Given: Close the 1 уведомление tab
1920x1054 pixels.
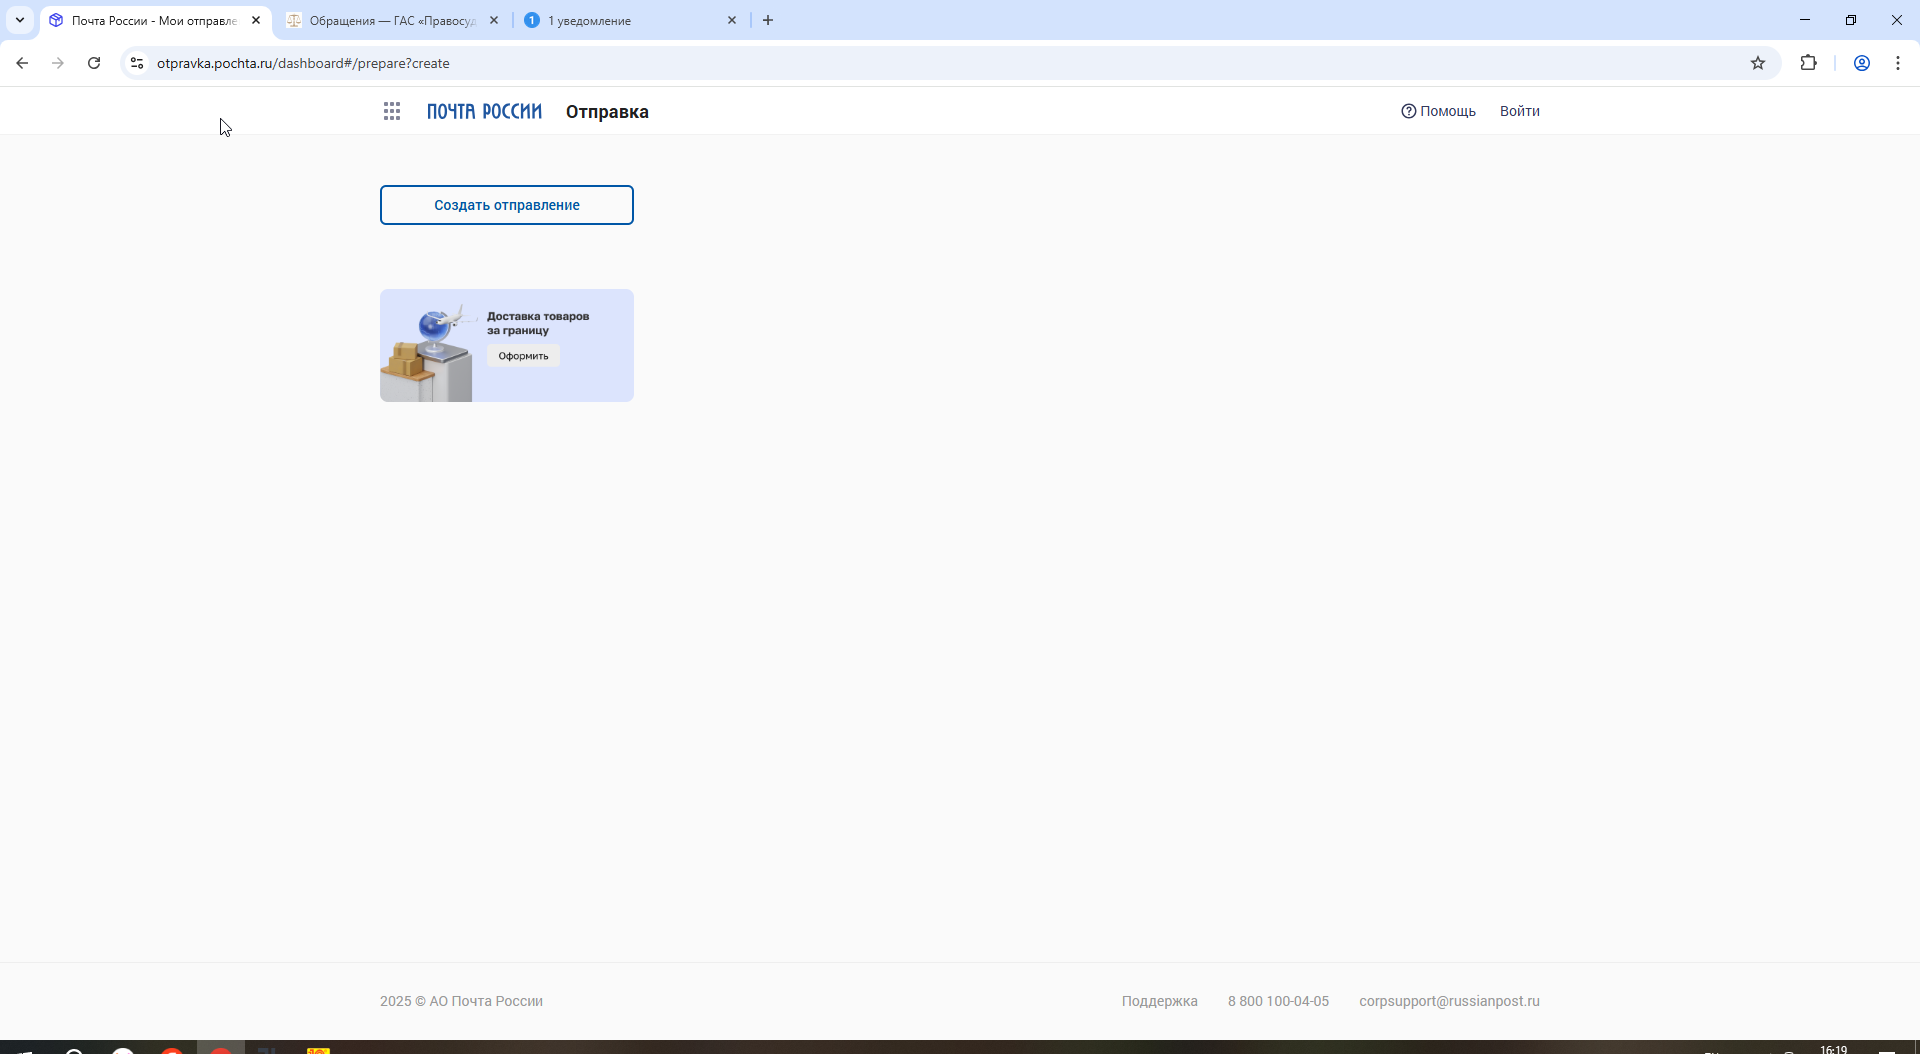Looking at the screenshot, I should click(732, 20).
